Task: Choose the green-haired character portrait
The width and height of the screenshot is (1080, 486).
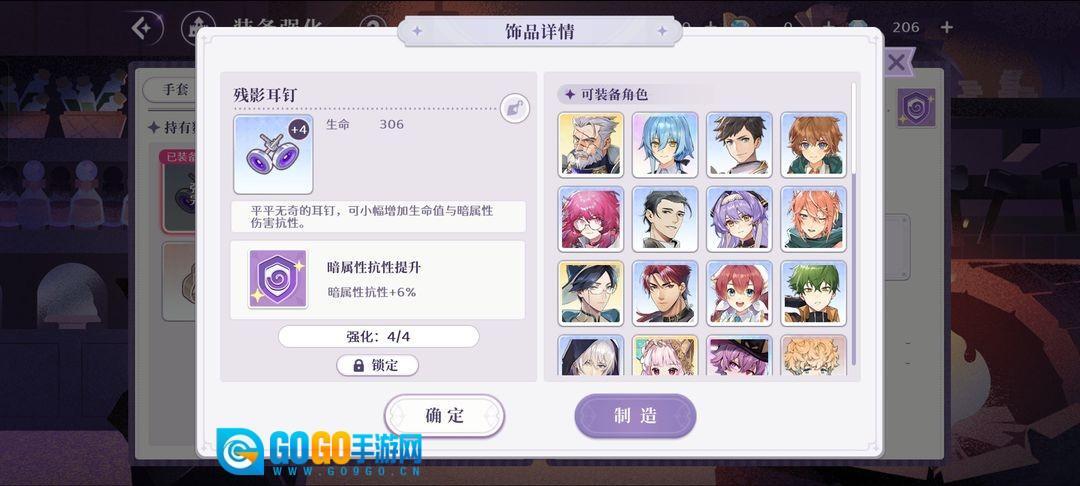Action: coord(814,293)
